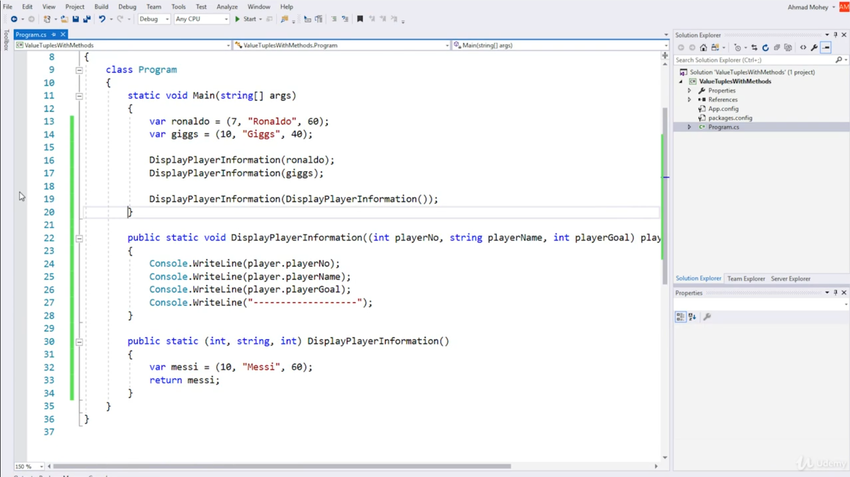Click Property Pages wrench in Properties panel
Viewport: 850px width, 477px height.
click(707, 317)
